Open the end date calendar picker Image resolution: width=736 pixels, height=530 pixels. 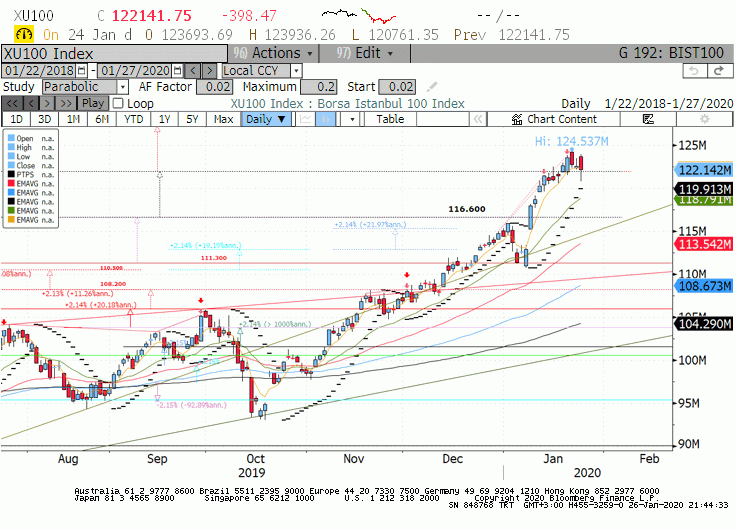click(x=177, y=71)
